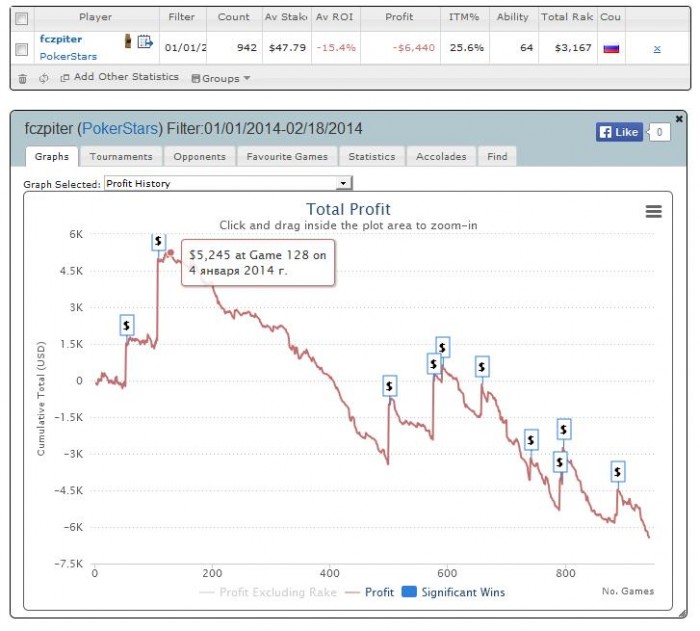Click the $47.79 average stake cell
Image resolution: width=700 pixels, height=631 pixels.
[287, 48]
